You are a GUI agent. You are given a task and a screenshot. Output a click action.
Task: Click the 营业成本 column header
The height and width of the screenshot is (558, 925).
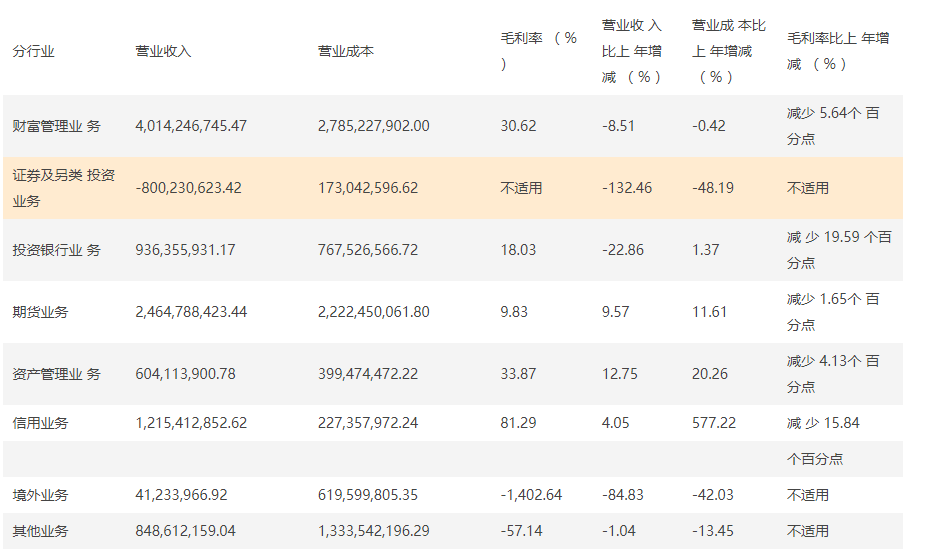(x=345, y=51)
